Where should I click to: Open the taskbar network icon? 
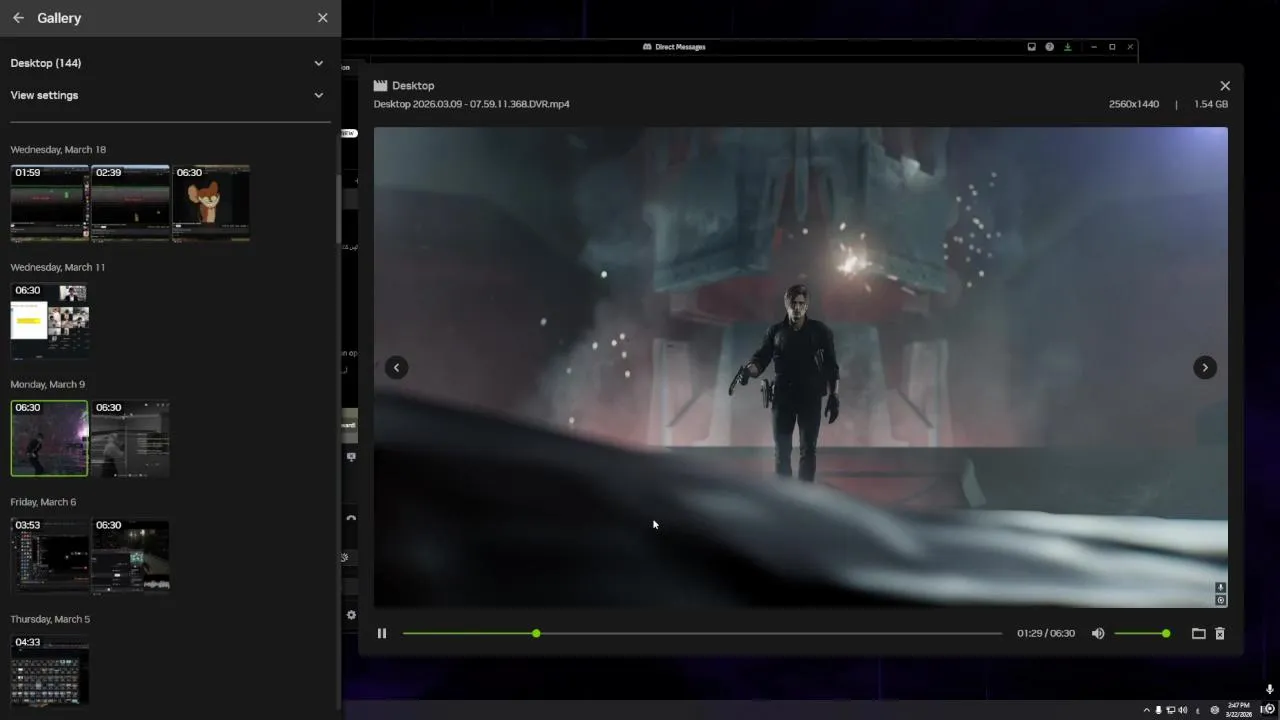(1170, 710)
